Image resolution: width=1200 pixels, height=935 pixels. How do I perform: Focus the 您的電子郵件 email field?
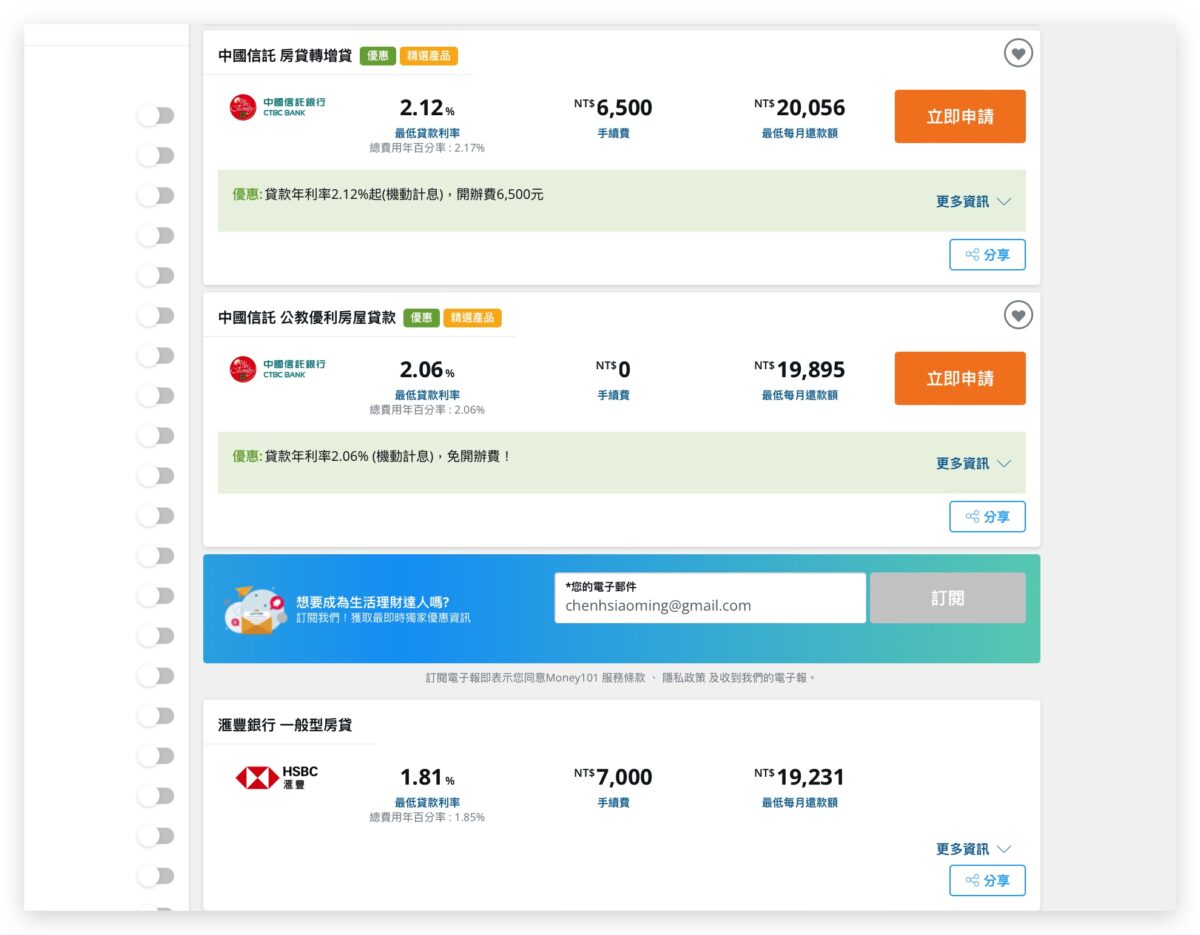tap(711, 598)
